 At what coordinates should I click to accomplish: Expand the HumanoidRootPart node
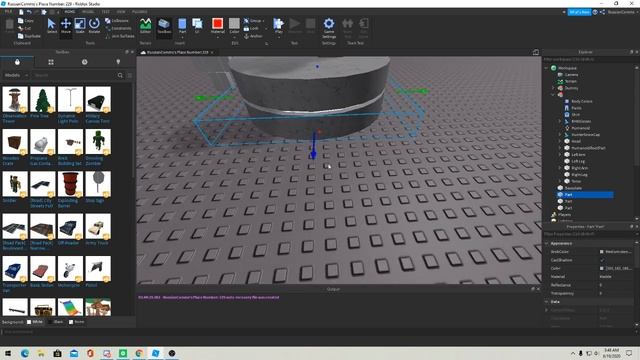560,148
